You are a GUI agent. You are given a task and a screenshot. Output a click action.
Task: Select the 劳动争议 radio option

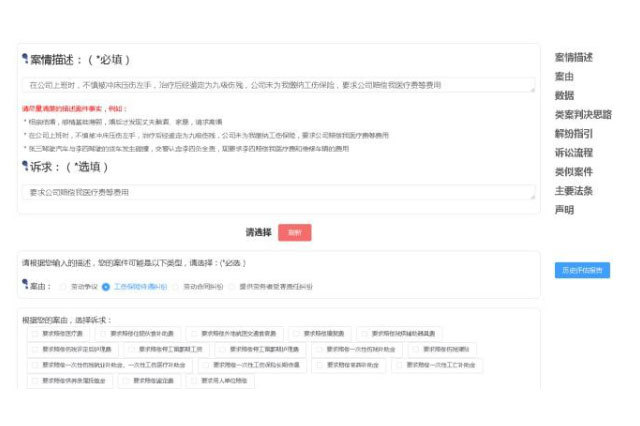click(62, 287)
